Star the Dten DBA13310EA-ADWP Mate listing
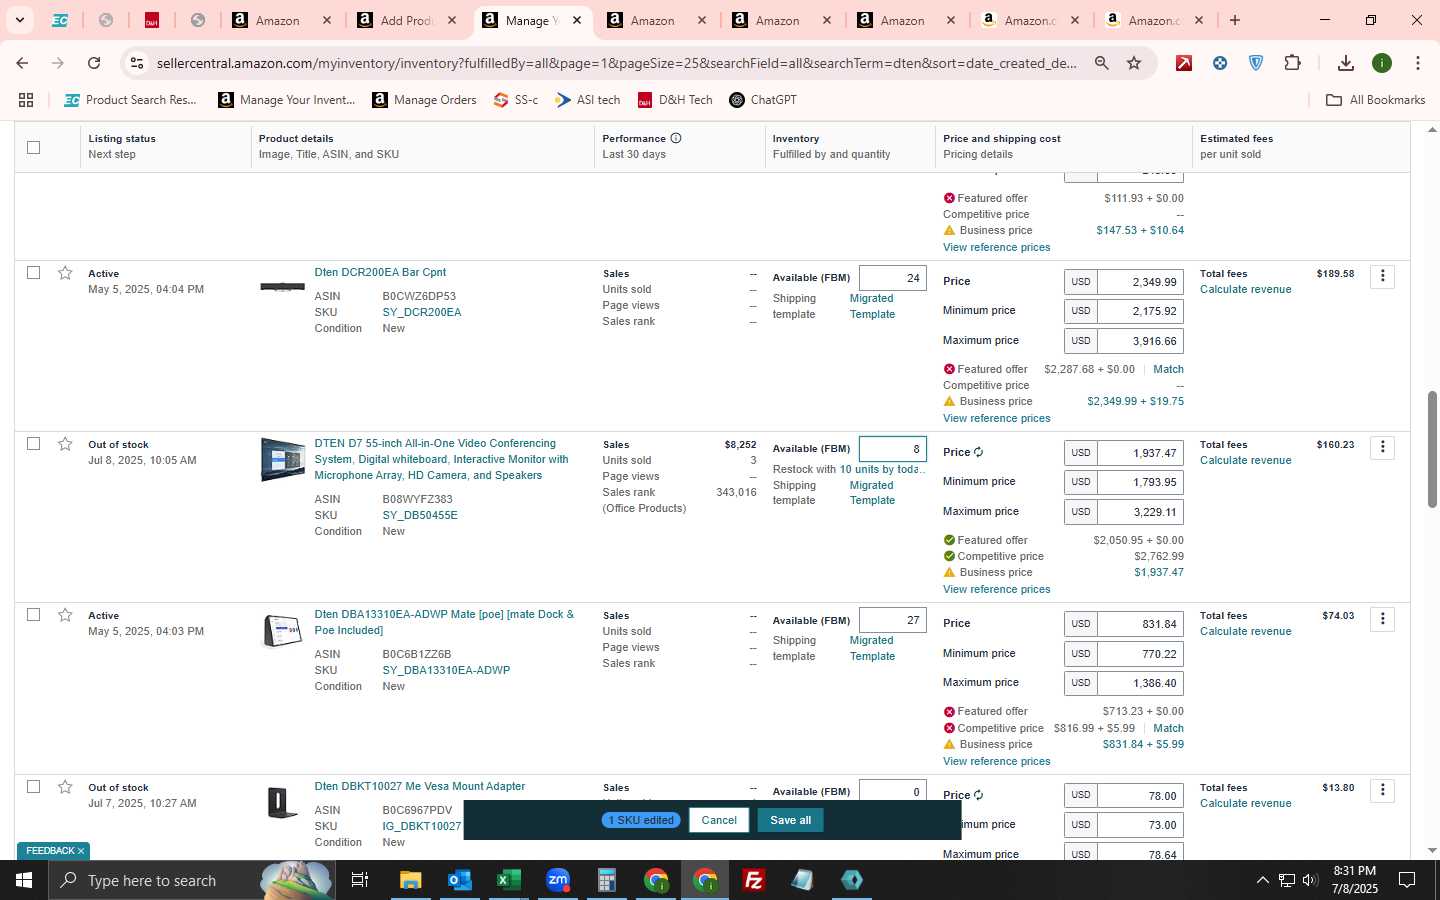Image resolution: width=1440 pixels, height=900 pixels. pyautogui.click(x=65, y=615)
